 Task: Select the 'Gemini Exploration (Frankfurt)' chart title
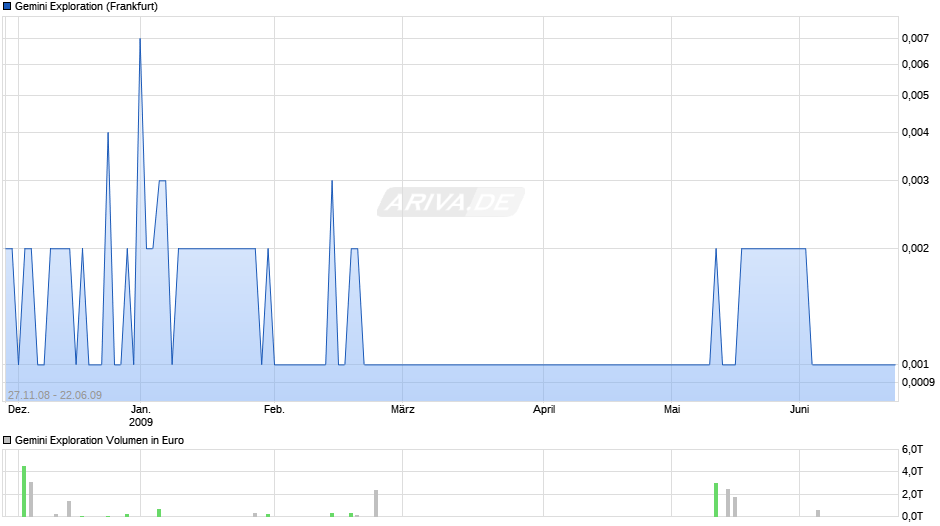click(x=86, y=7)
